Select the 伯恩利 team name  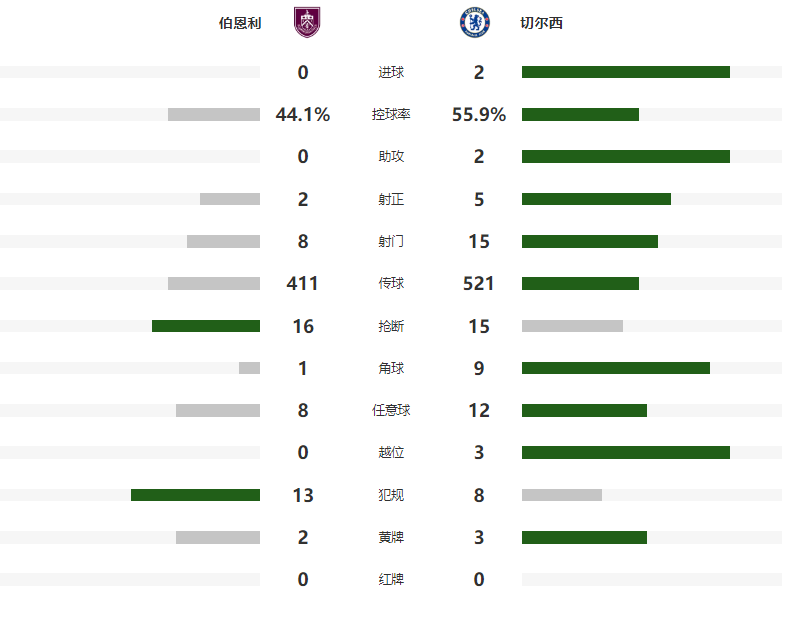[x=240, y=23]
